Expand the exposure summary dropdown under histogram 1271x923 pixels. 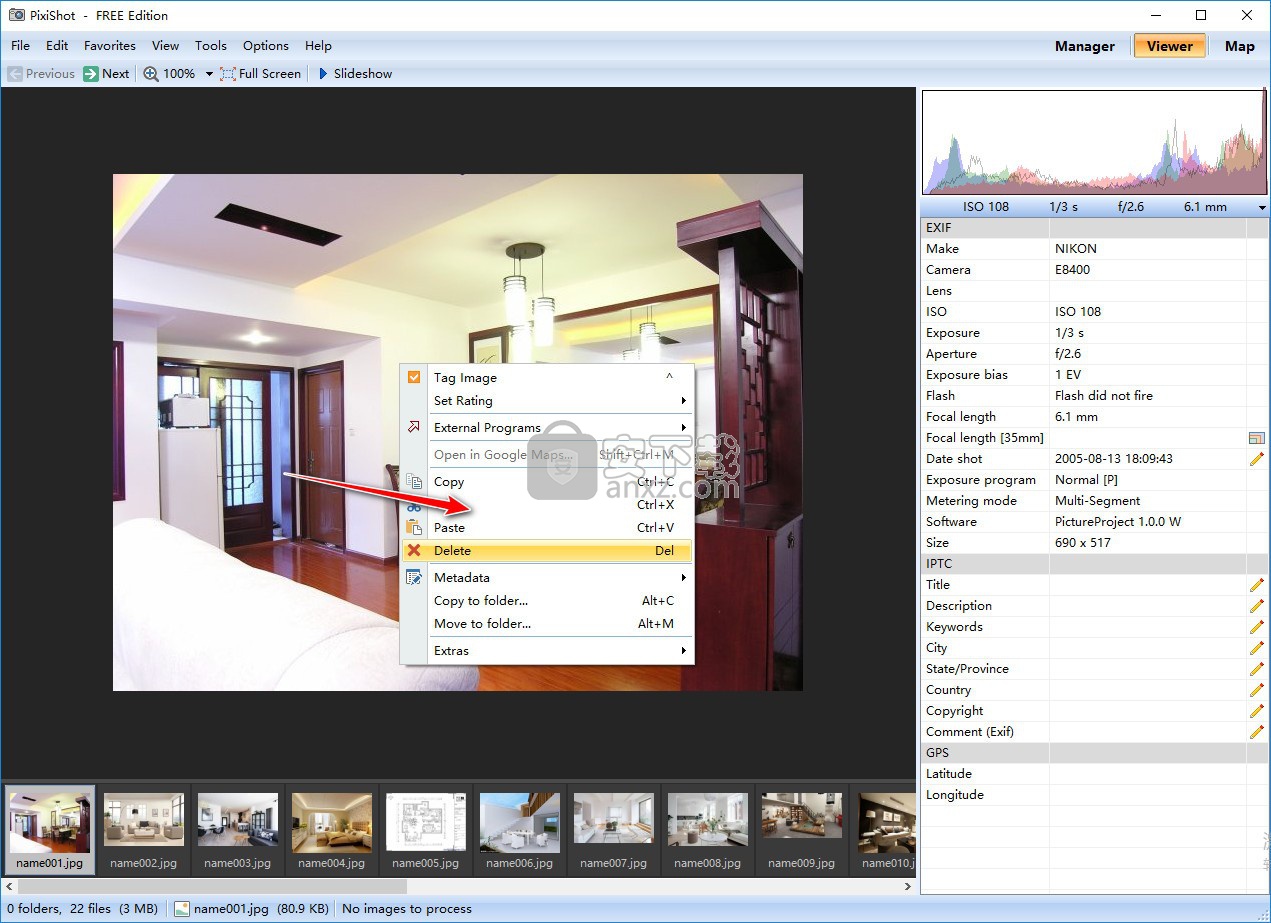pos(1262,208)
